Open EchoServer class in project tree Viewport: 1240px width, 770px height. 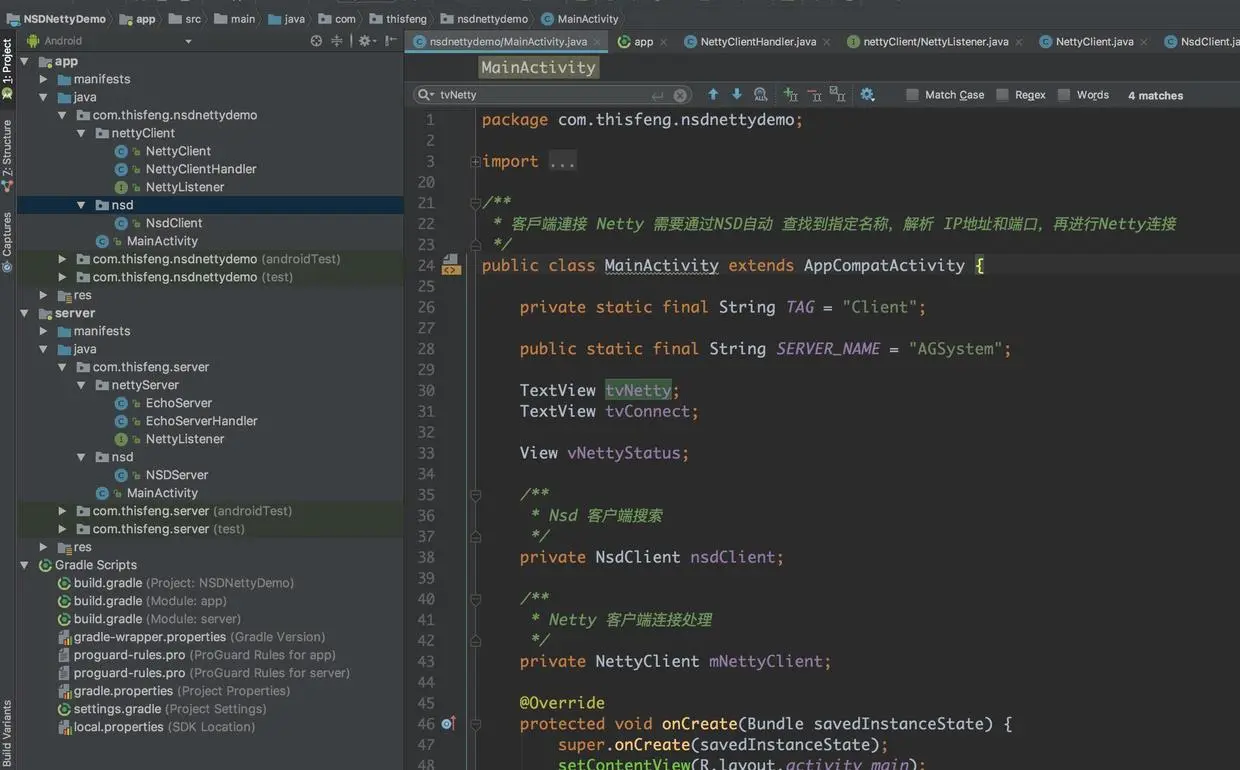[x=179, y=403]
